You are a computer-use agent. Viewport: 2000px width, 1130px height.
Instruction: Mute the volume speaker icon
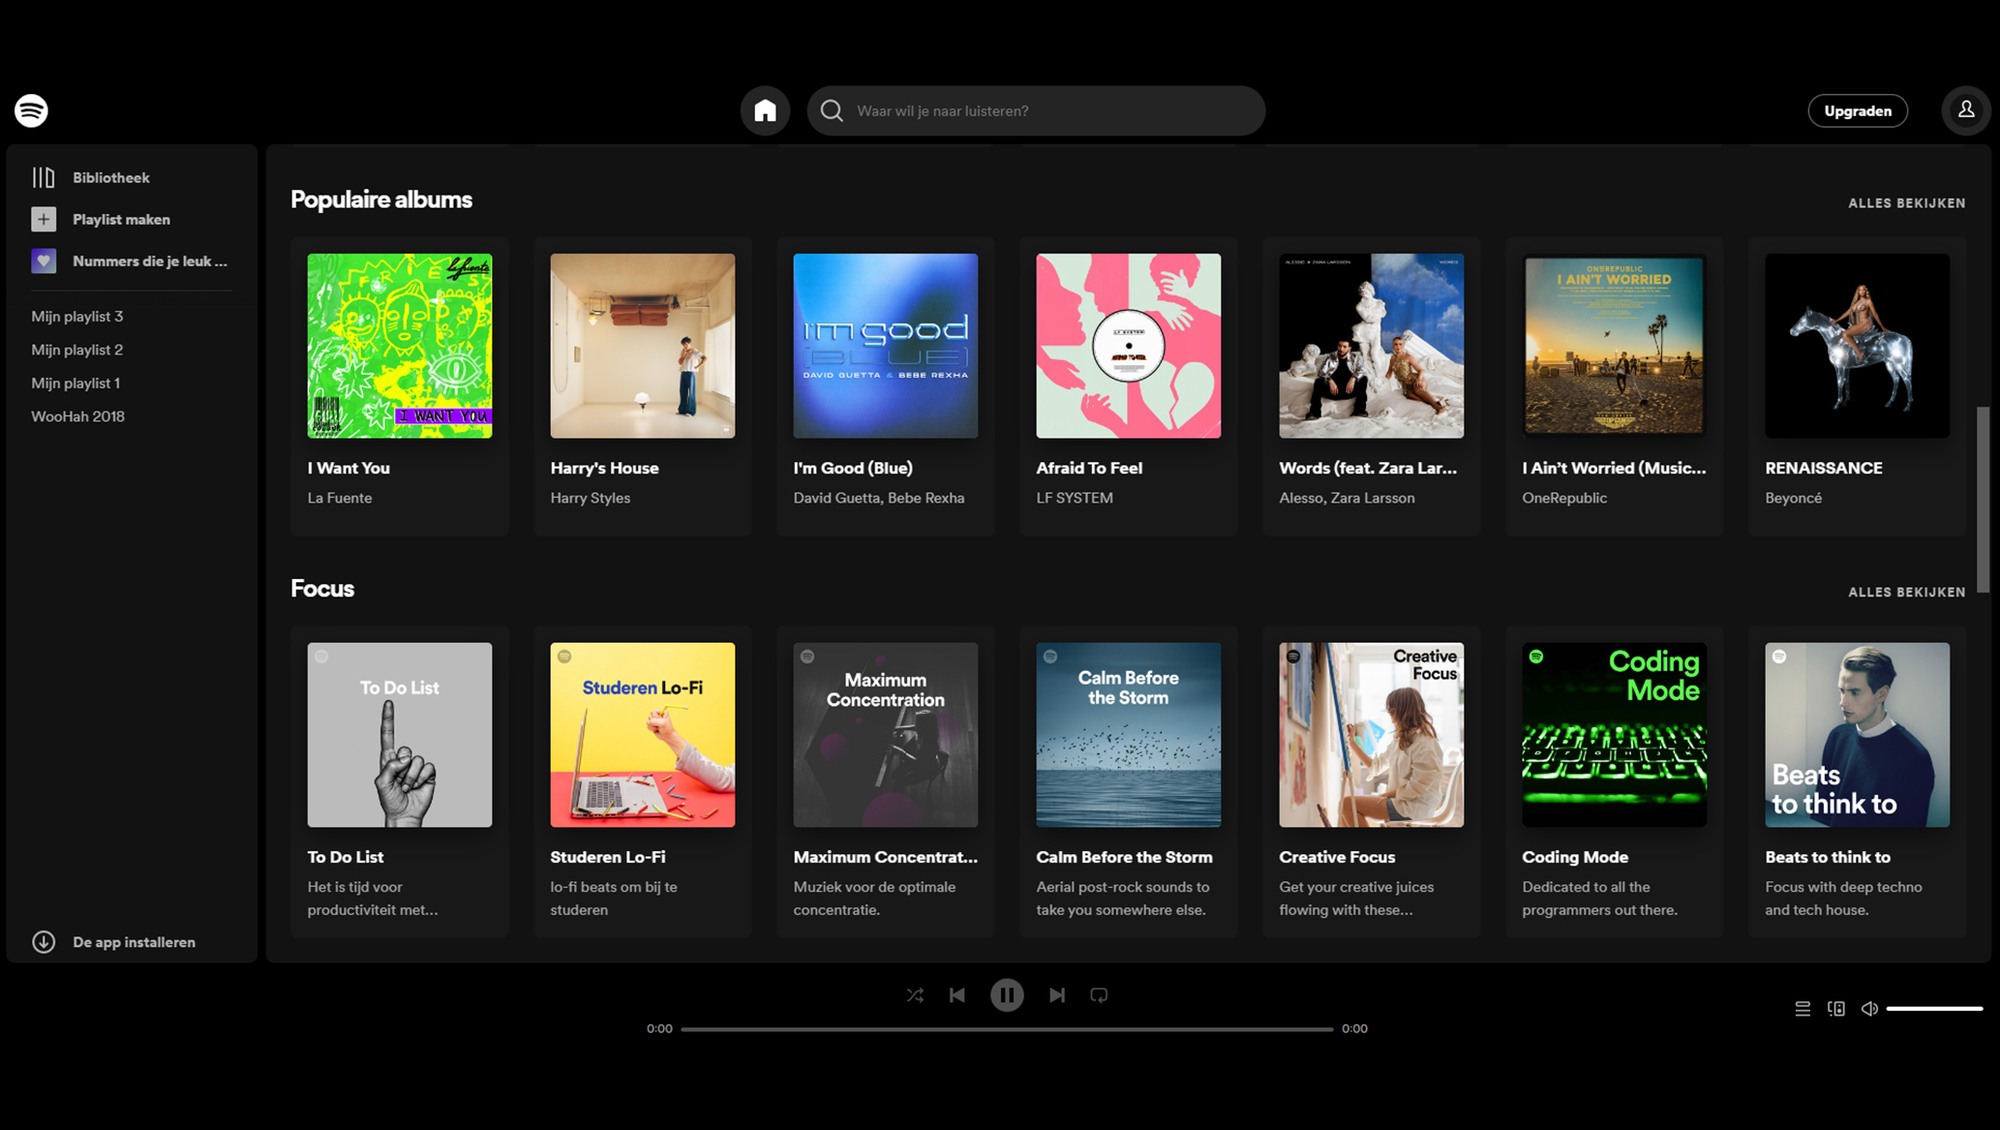(x=1869, y=1009)
